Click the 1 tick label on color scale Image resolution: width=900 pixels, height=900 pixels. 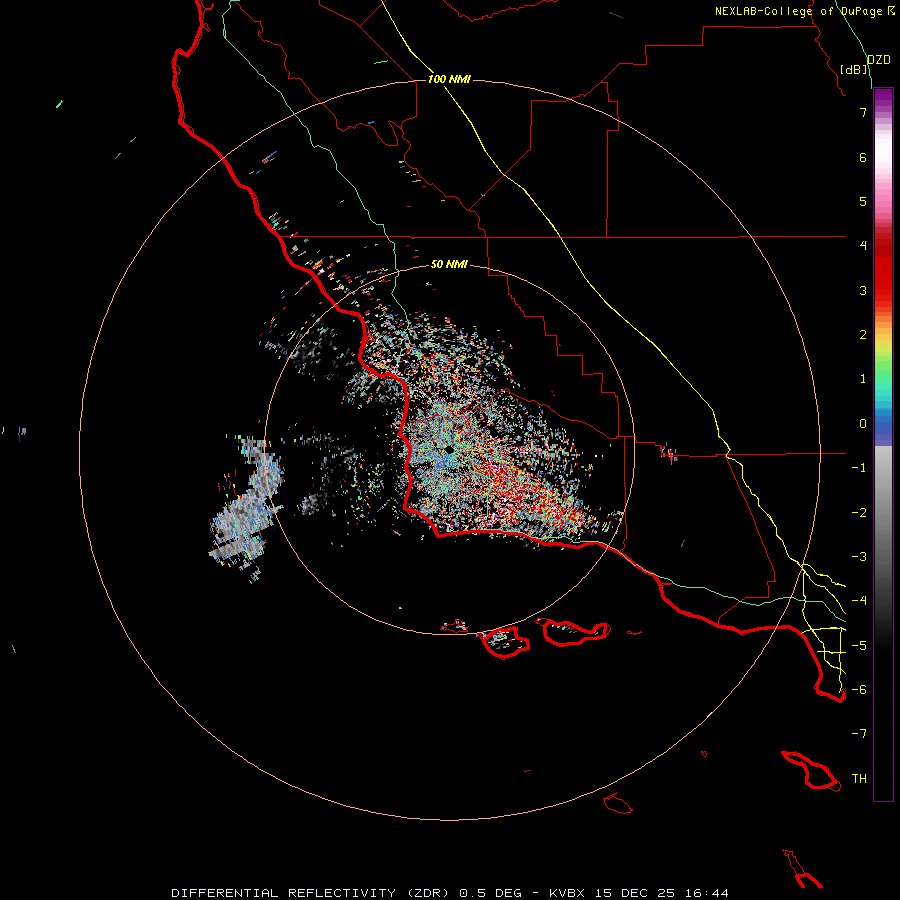click(863, 379)
